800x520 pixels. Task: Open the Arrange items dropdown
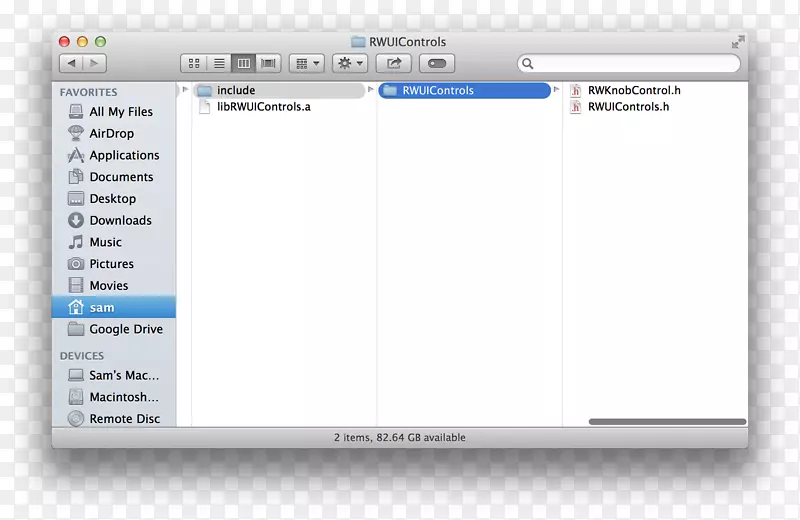coord(306,63)
